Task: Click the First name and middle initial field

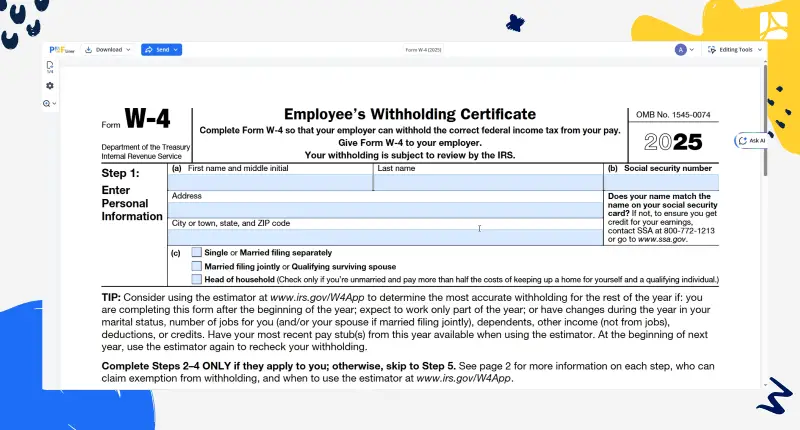Action: pos(270,182)
